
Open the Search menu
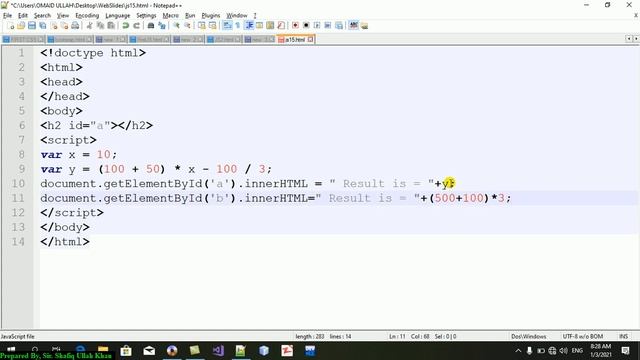42,16
